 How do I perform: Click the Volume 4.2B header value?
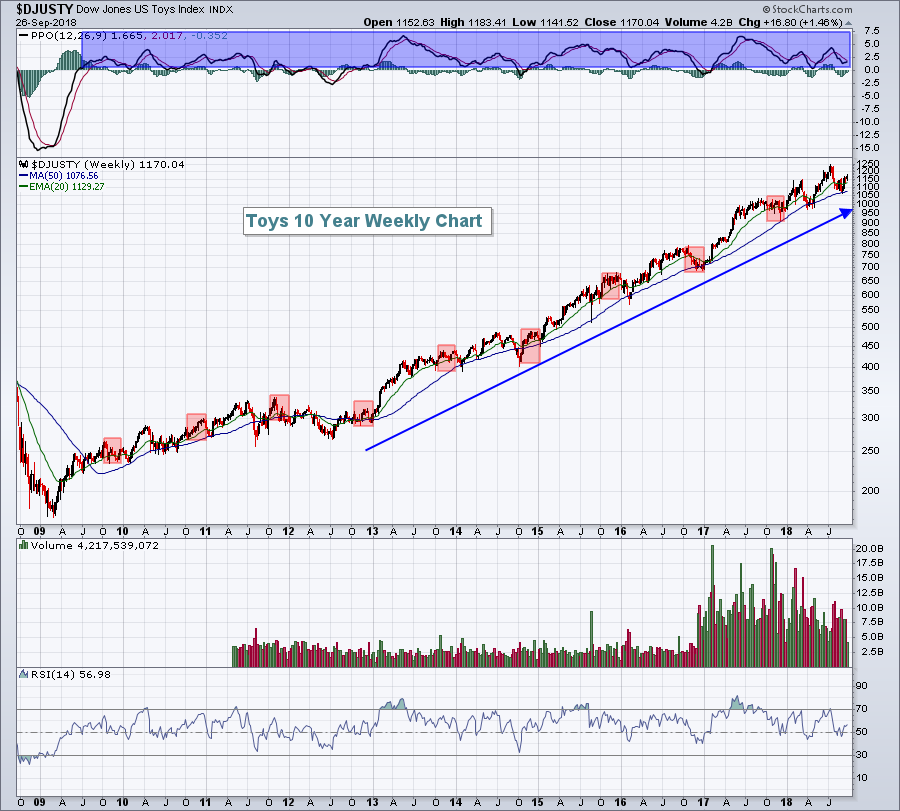click(699, 22)
